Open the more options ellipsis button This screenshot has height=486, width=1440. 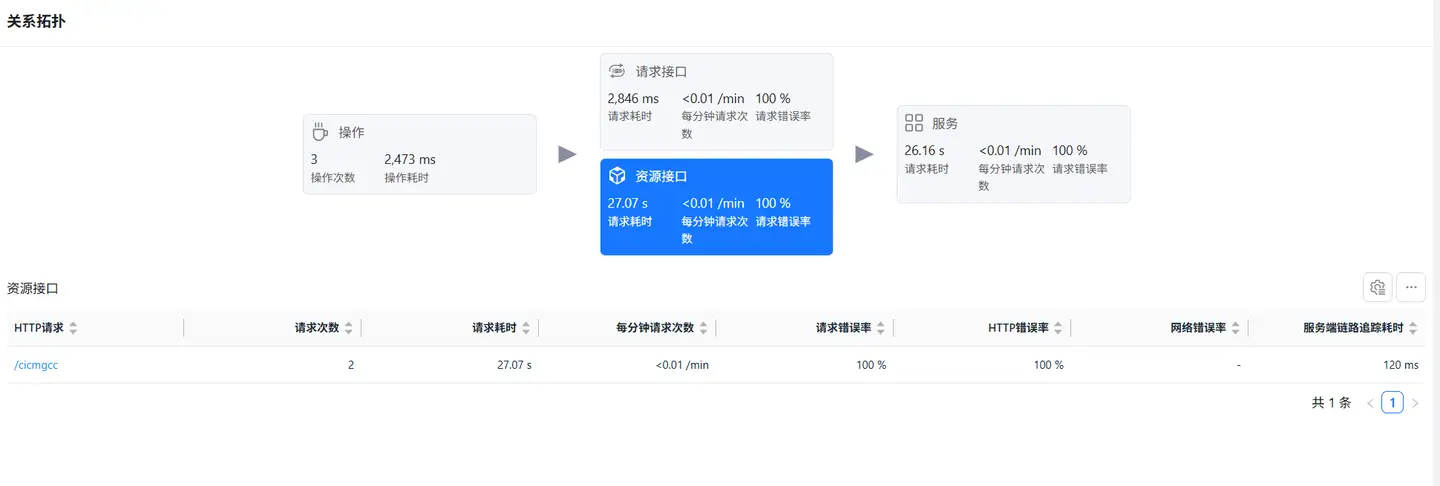coord(1411,287)
